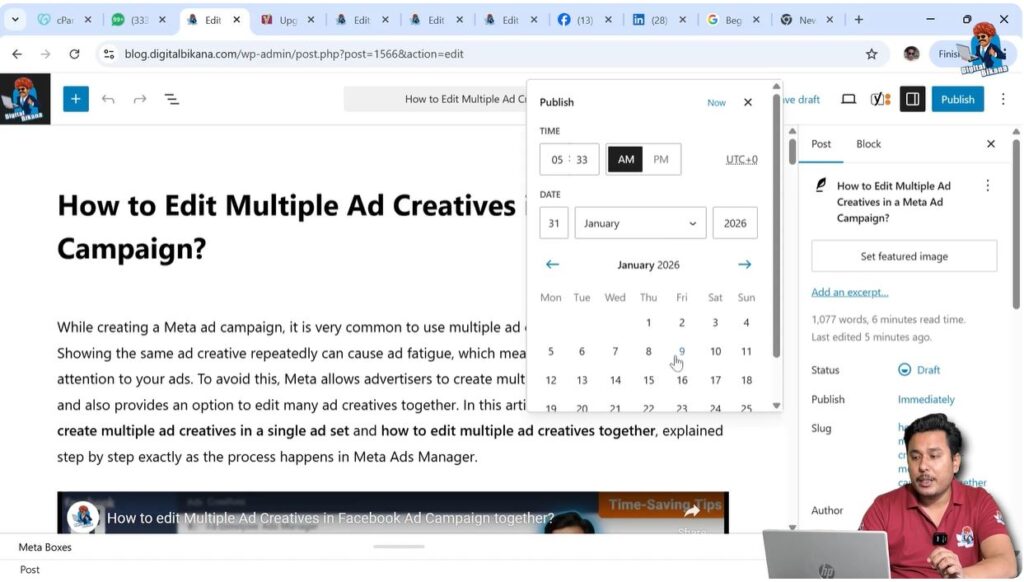Open the Preview device icon
Screen dimensions: 1024x582
coord(848,99)
